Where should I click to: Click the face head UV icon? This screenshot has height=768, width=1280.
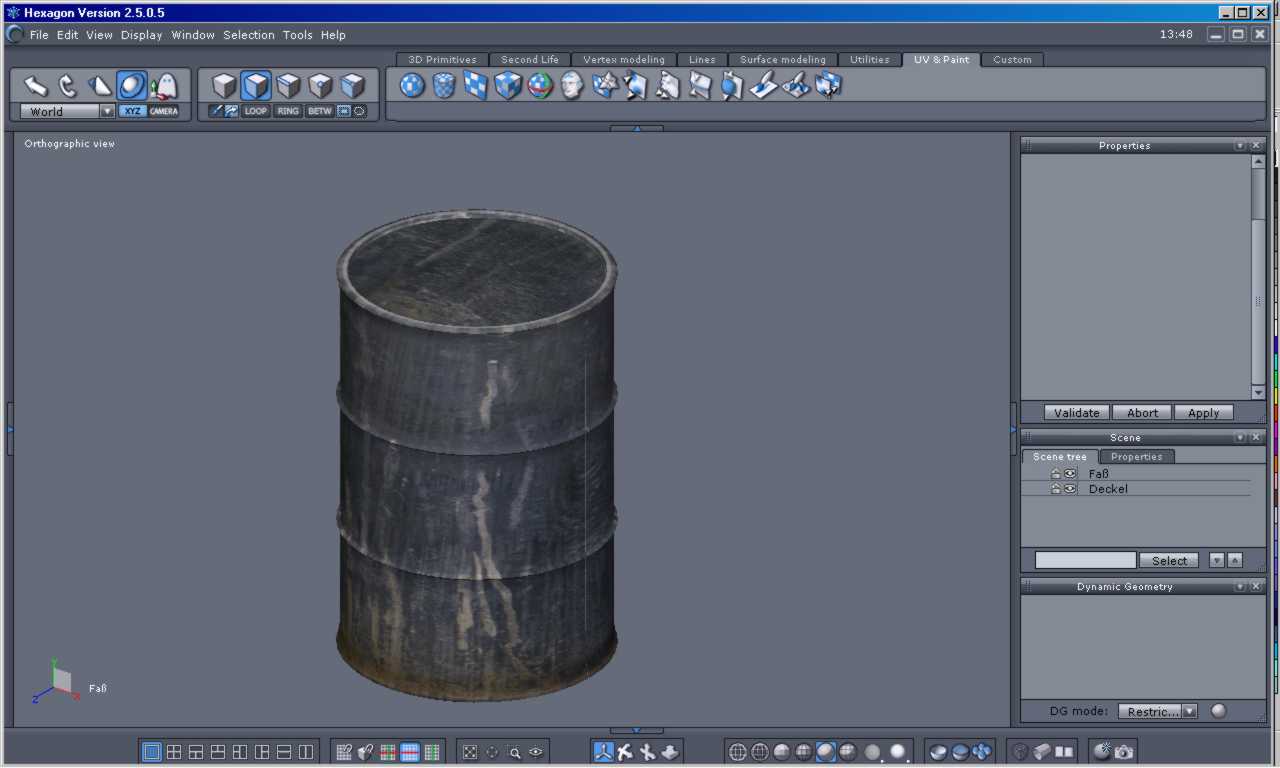click(x=572, y=86)
